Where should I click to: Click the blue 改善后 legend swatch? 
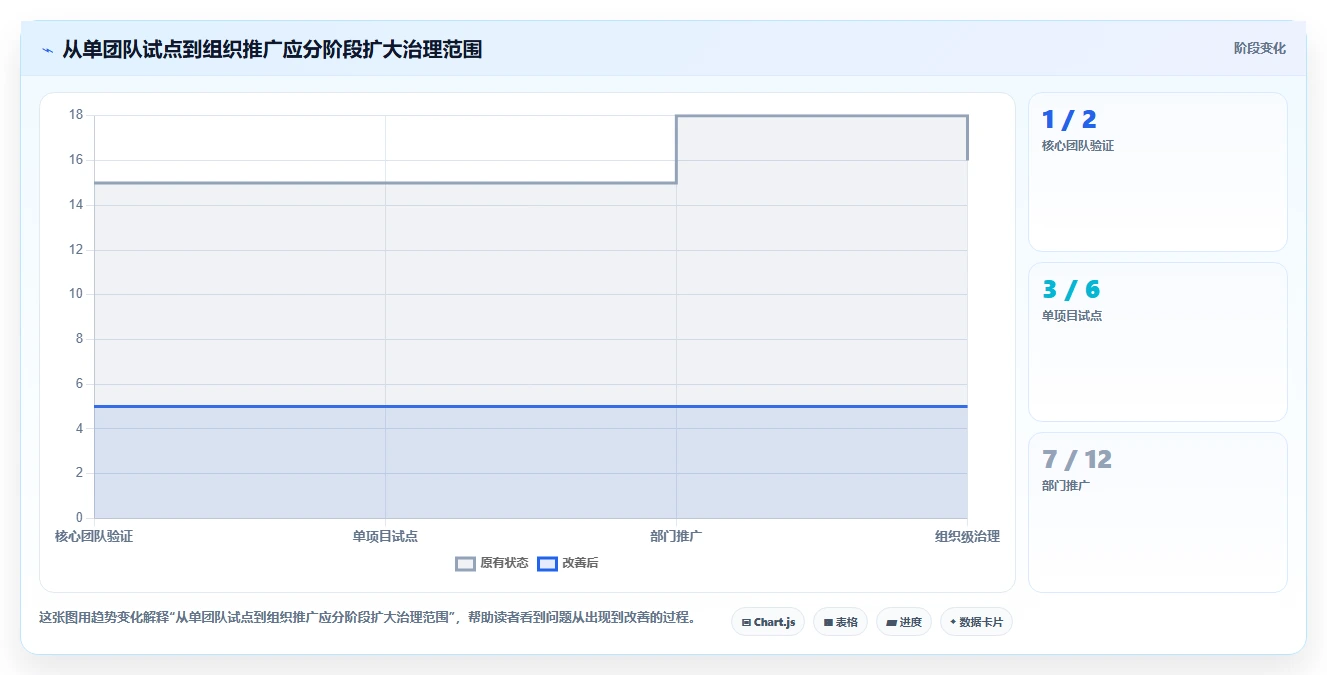[x=547, y=563]
